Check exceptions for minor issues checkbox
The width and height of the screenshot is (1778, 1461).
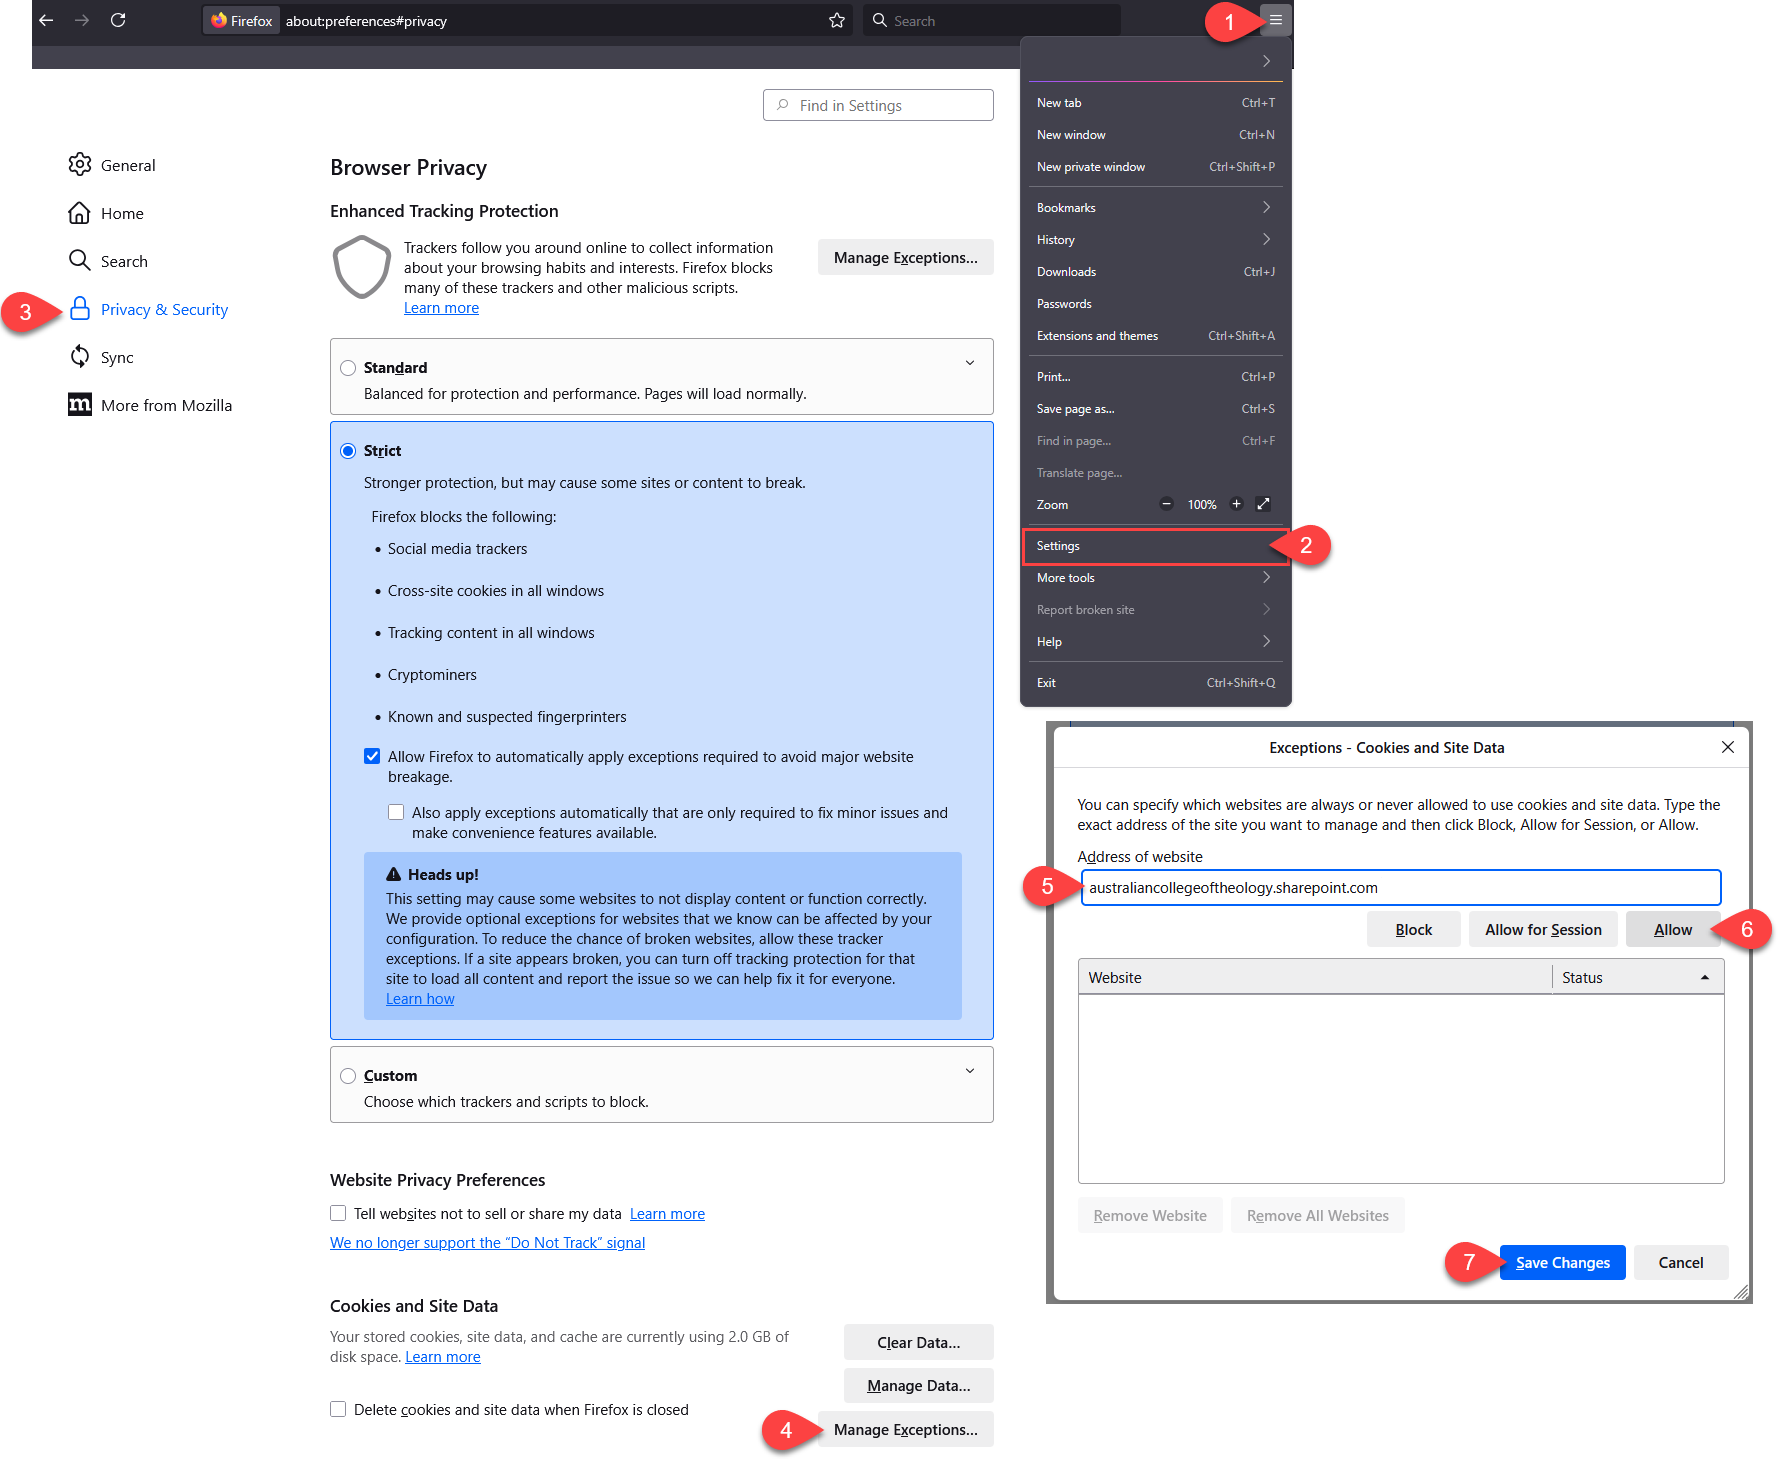point(396,812)
